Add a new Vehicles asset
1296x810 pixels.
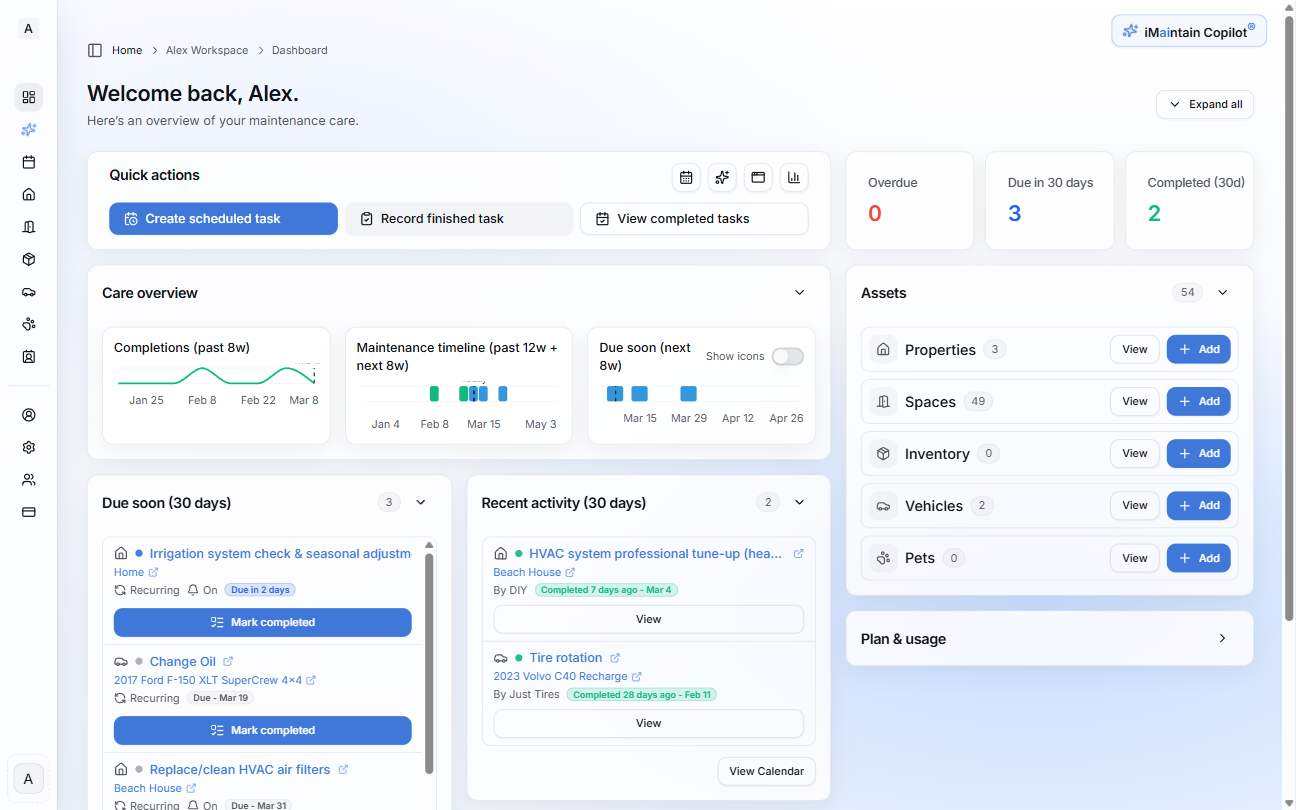point(1198,506)
